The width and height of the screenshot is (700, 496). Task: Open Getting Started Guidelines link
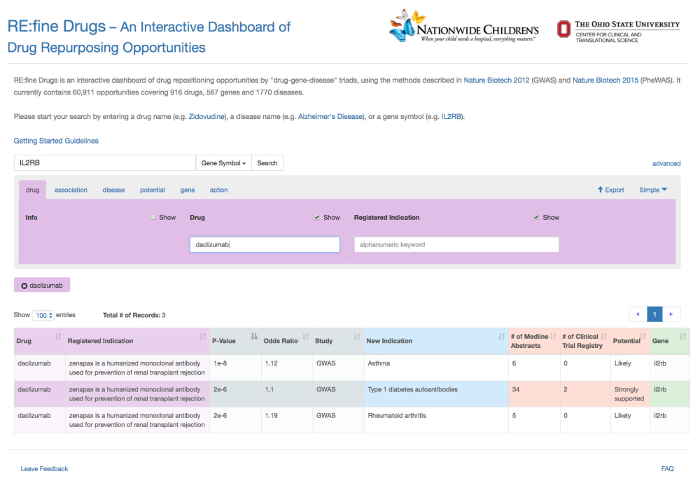(x=56, y=141)
